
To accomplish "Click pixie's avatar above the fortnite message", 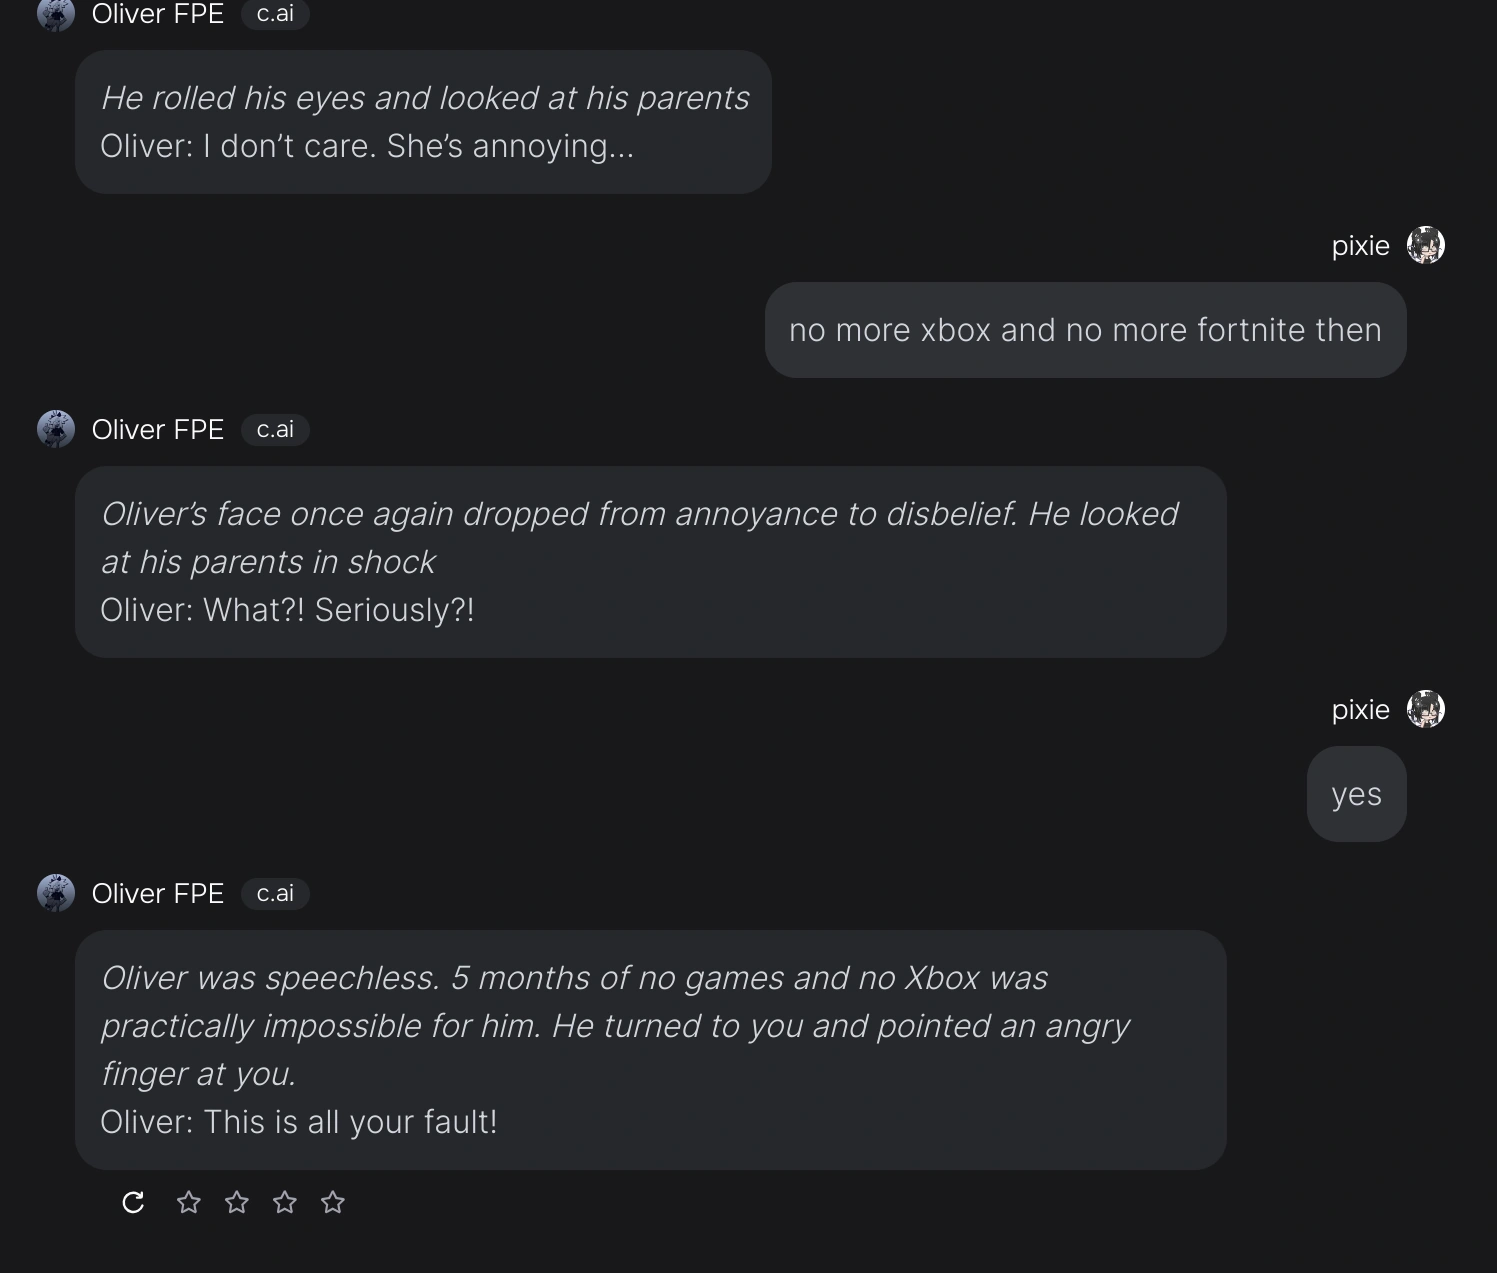I will click(x=1425, y=245).
